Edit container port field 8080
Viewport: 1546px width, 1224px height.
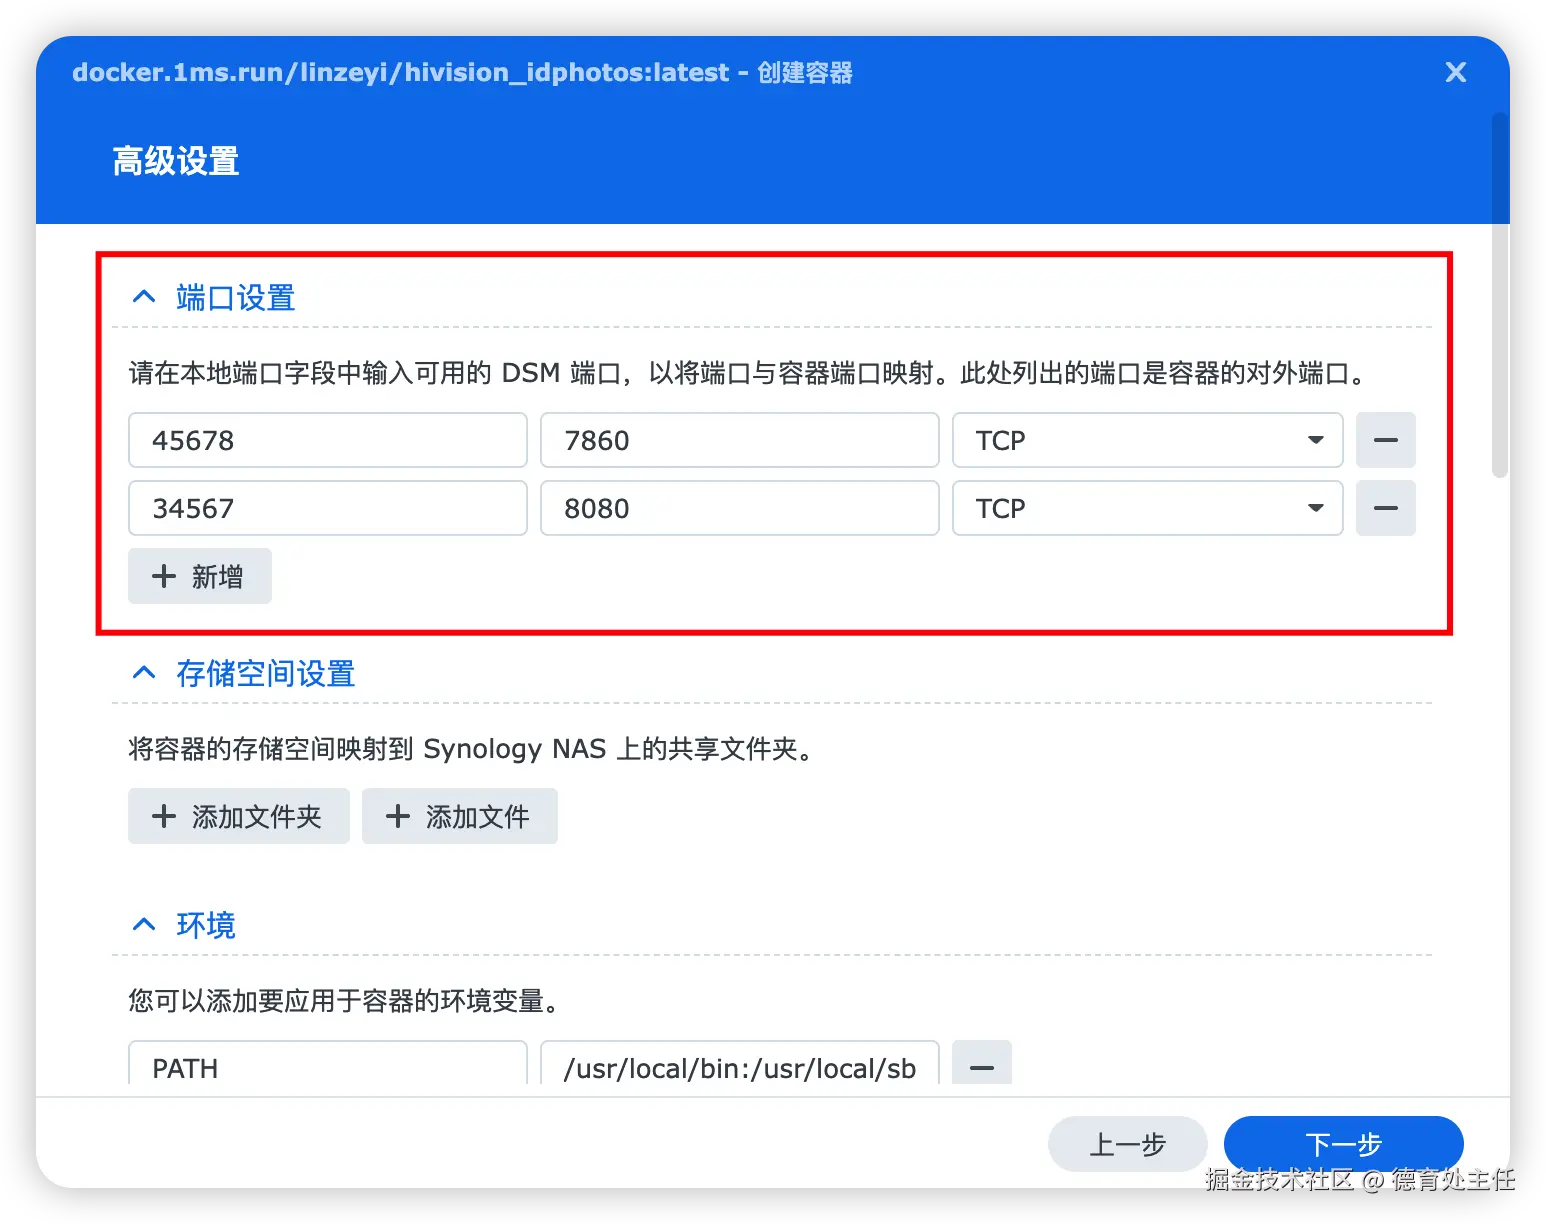[x=740, y=508]
